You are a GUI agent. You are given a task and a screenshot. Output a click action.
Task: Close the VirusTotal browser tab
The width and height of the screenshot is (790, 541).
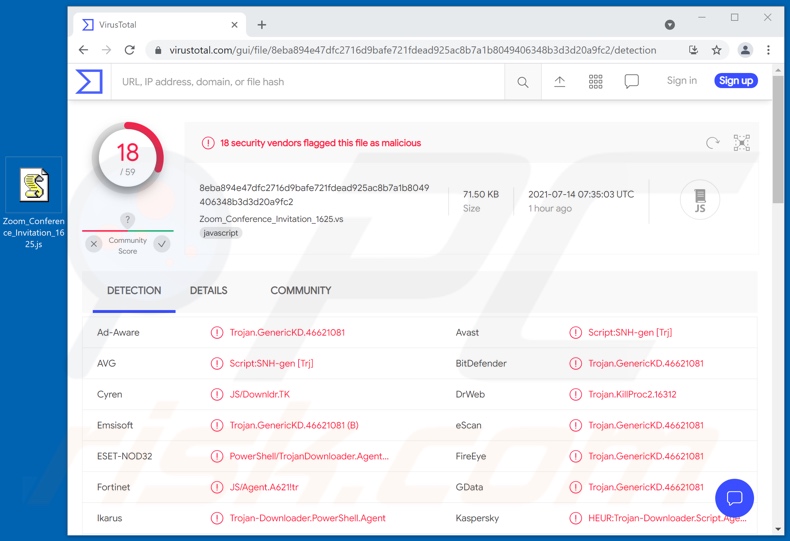tap(234, 25)
